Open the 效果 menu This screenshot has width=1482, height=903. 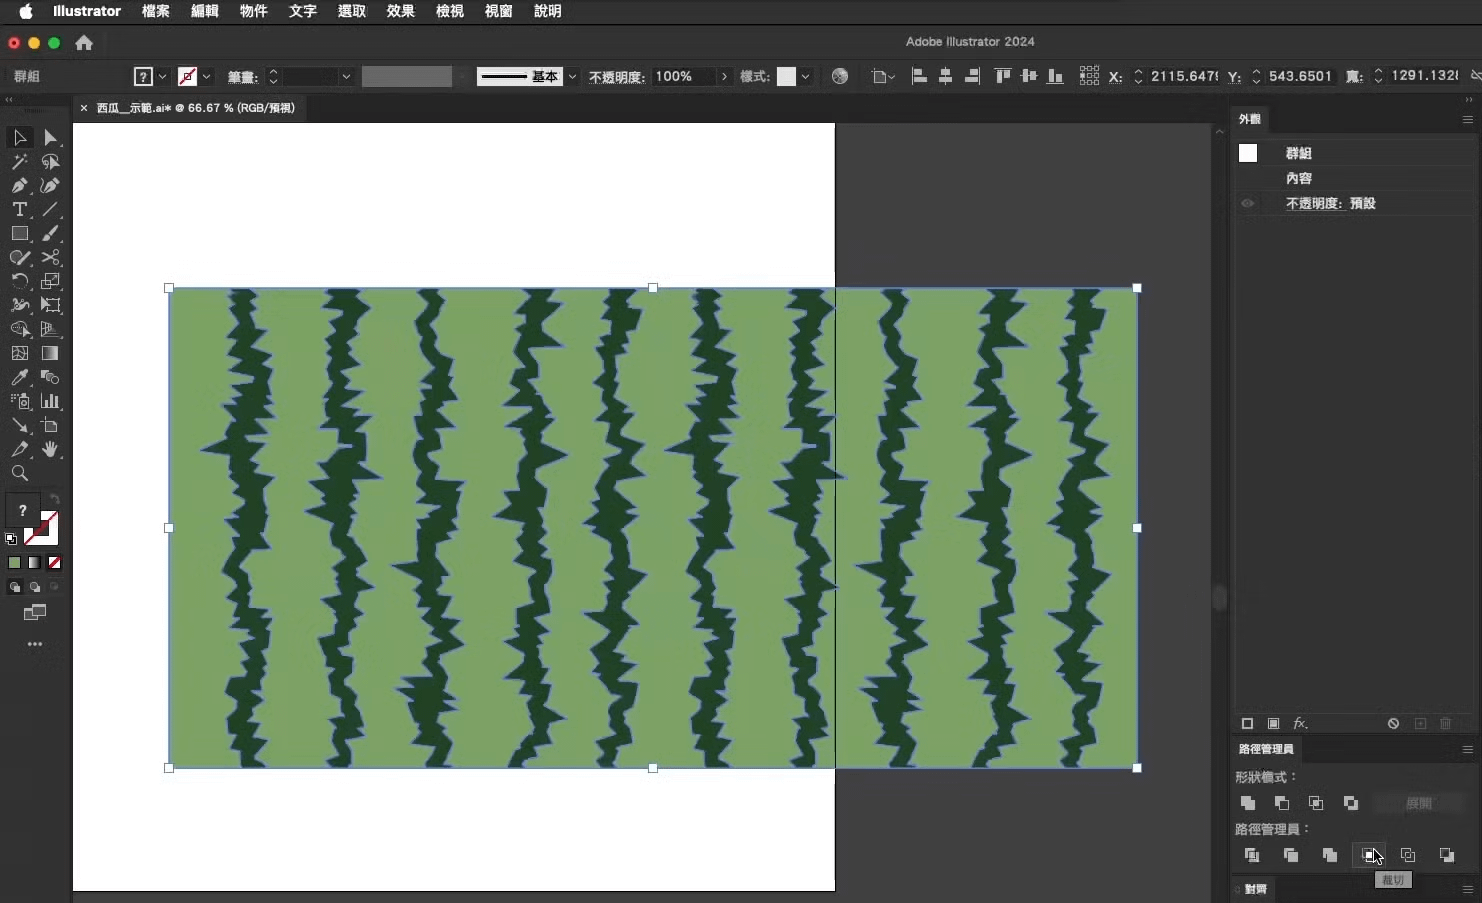click(400, 11)
